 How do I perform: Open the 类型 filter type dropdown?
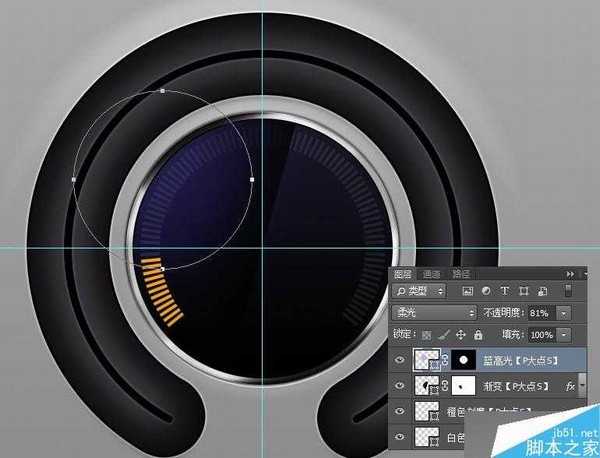(420, 291)
